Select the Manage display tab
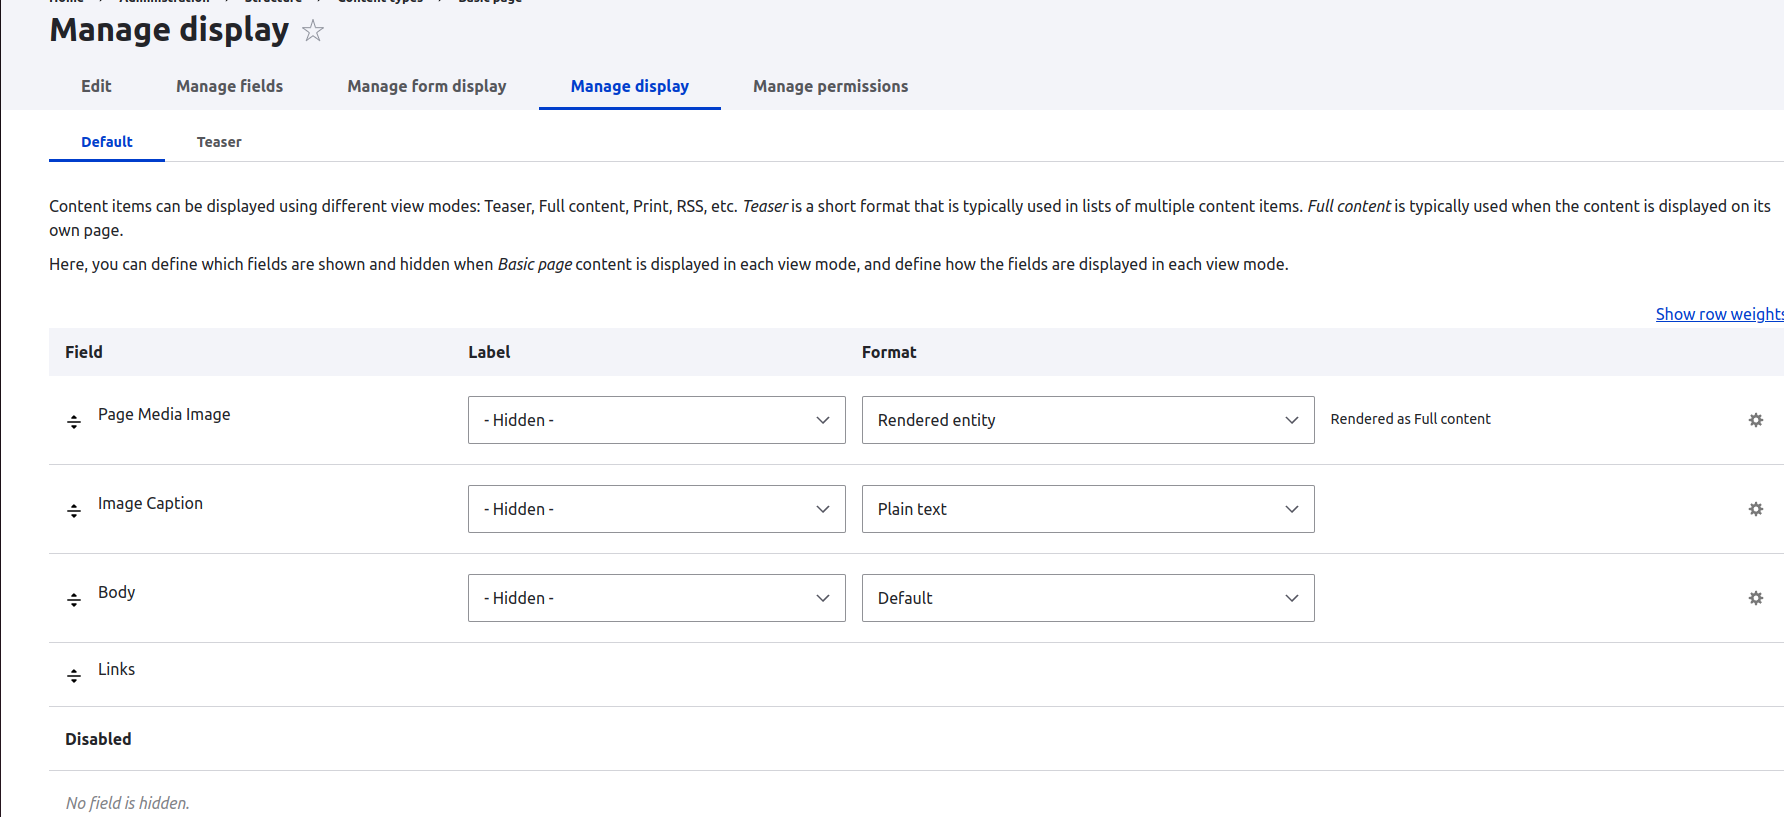Viewport: 1784px width, 817px height. (630, 86)
